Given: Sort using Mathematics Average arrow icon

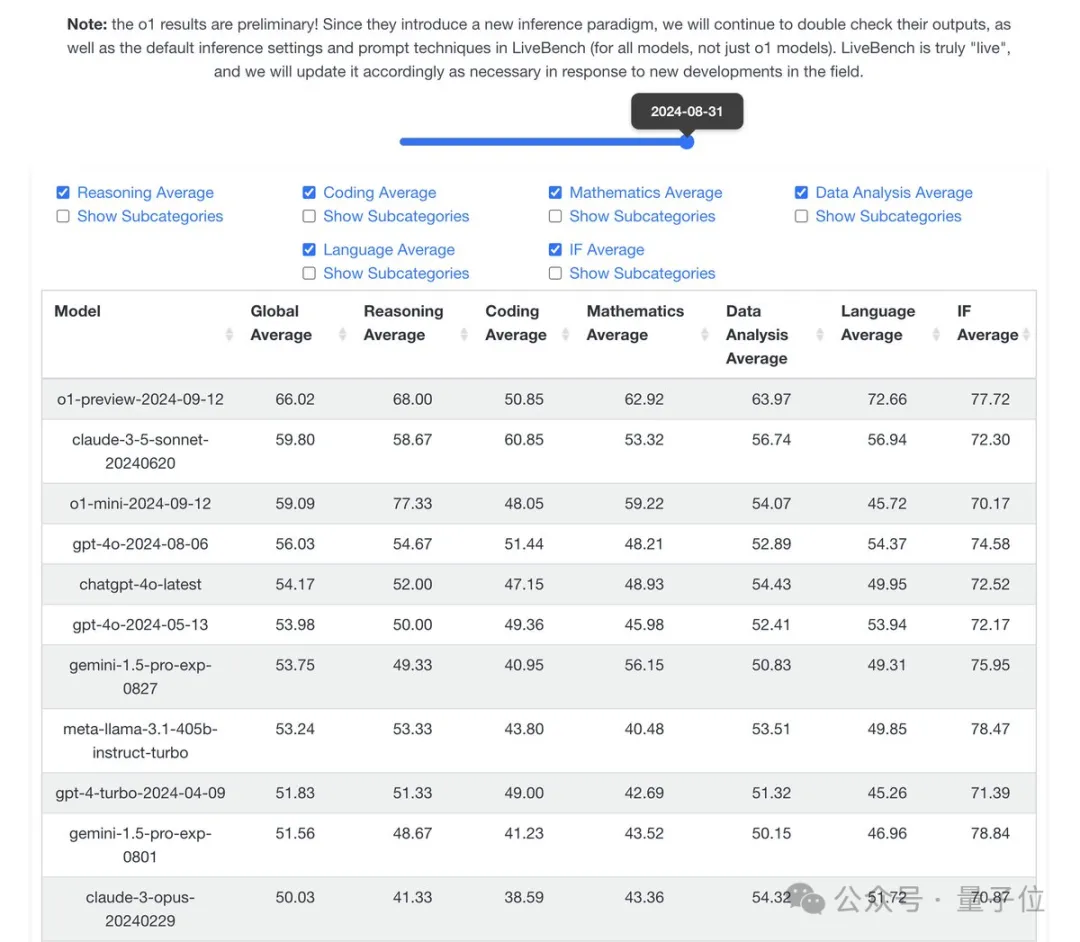Looking at the screenshot, I should pos(705,335).
